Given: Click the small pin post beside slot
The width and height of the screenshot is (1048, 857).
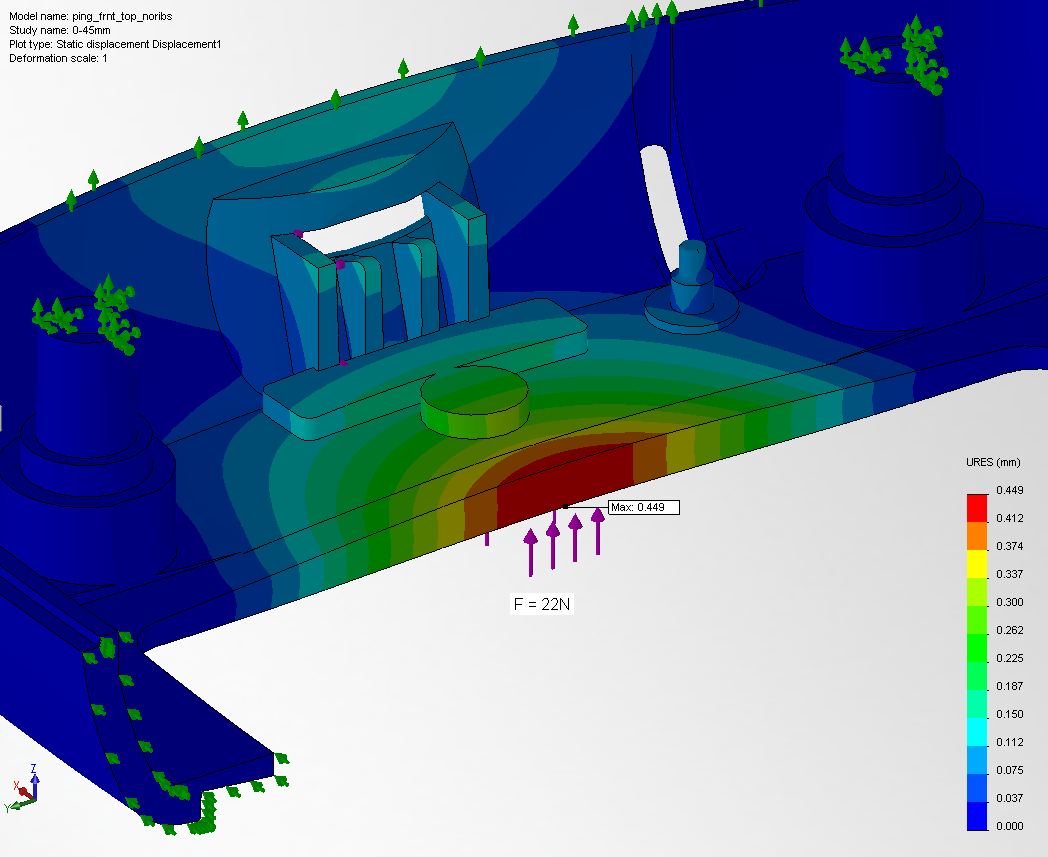Looking at the screenshot, I should (691, 270).
